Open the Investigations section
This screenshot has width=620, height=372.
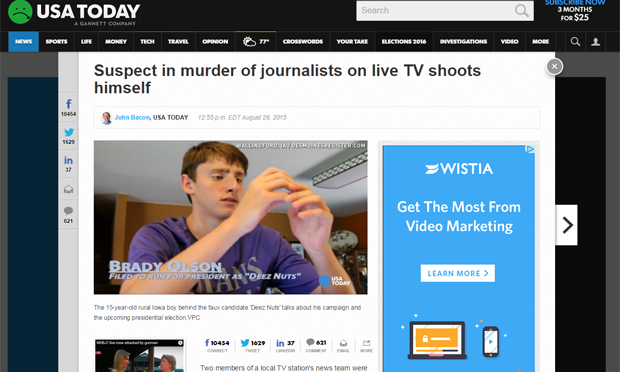coord(463,42)
